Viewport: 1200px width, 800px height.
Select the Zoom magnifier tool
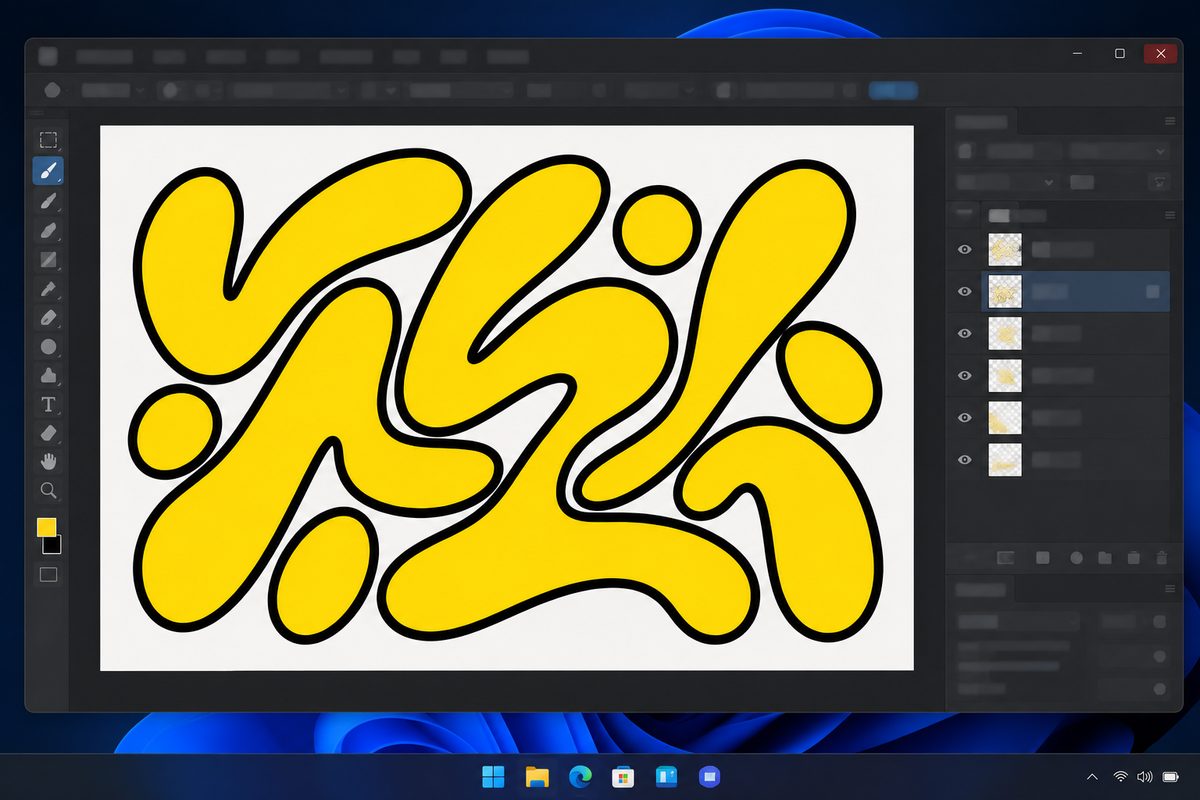(x=48, y=490)
